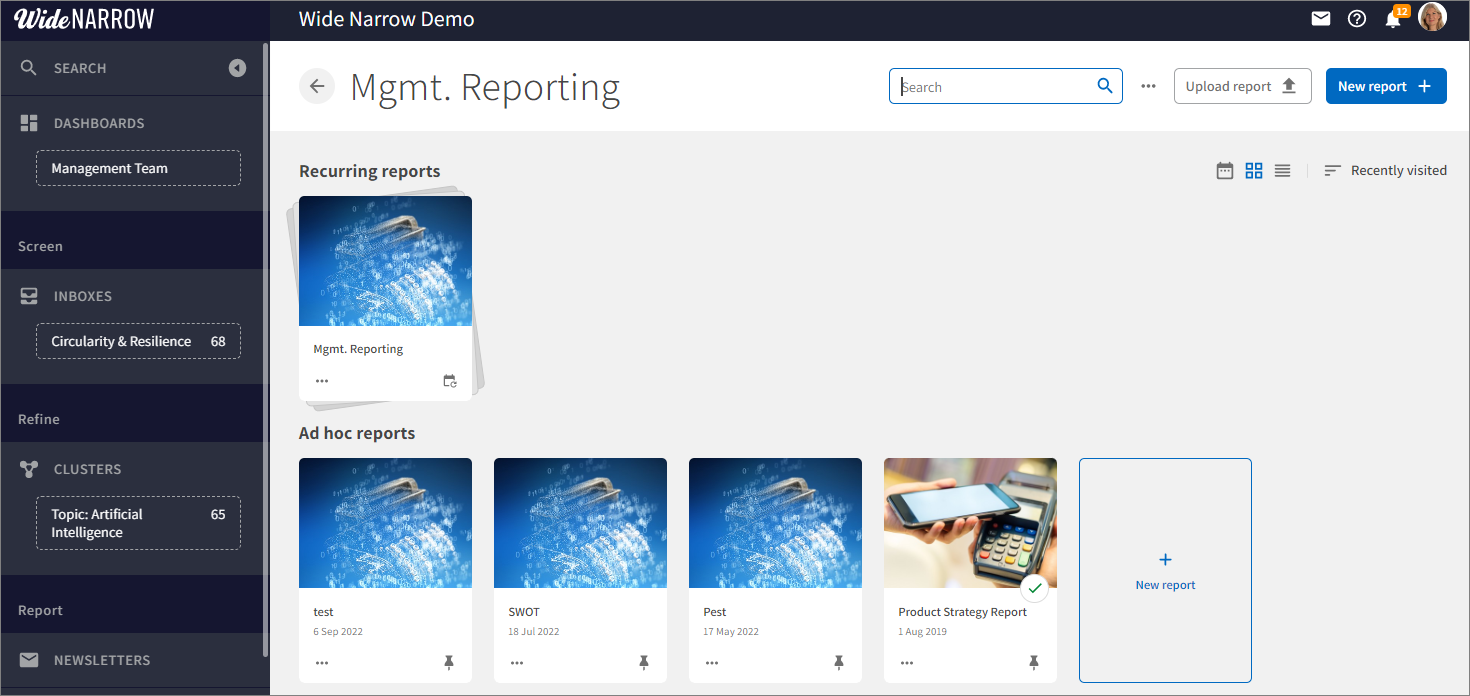
Task: Open the Management Team dashboard
Action: (138, 168)
